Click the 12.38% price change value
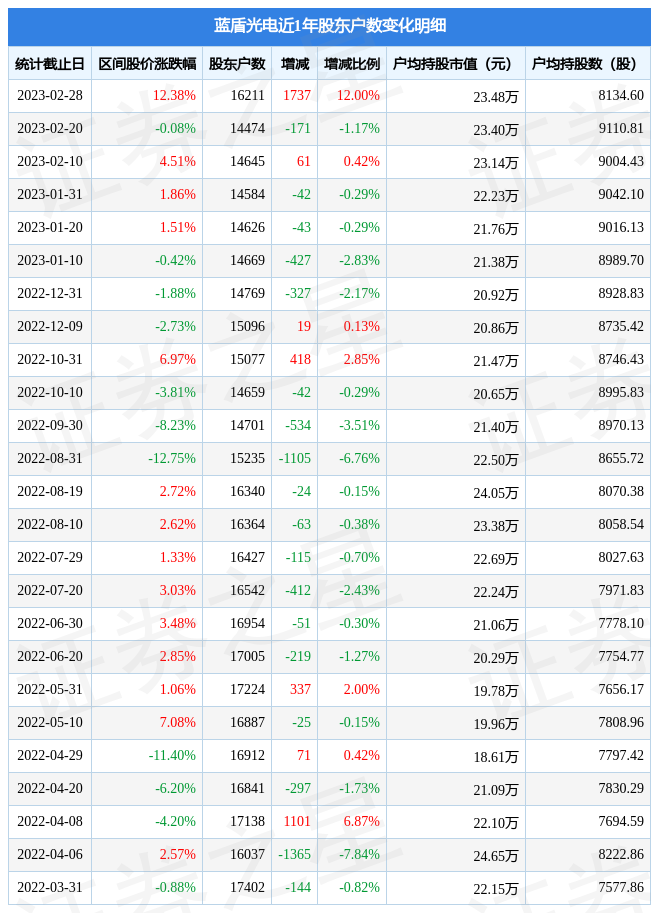 174,95
